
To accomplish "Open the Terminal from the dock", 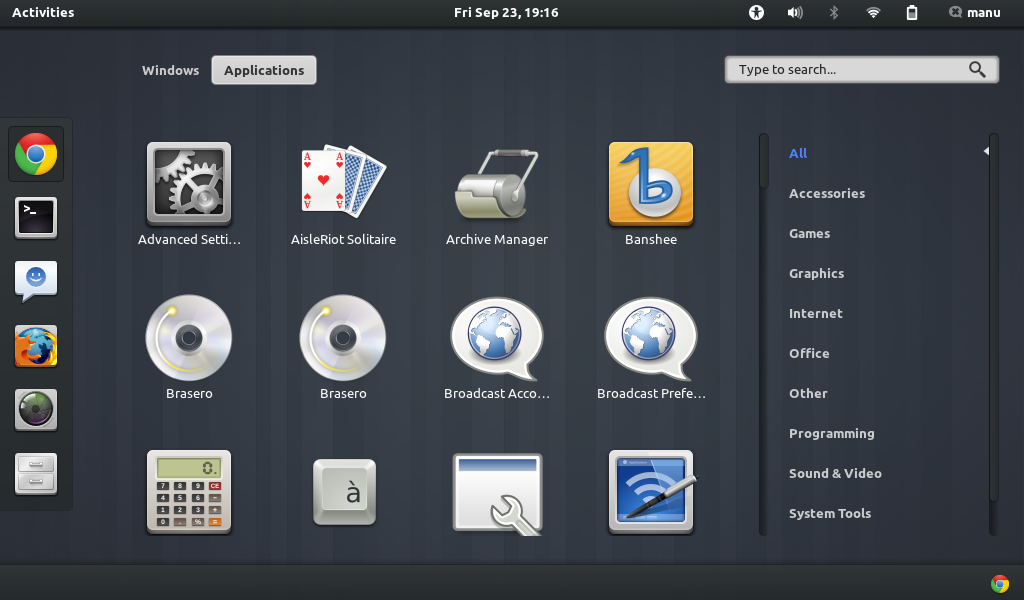I will pos(36,217).
